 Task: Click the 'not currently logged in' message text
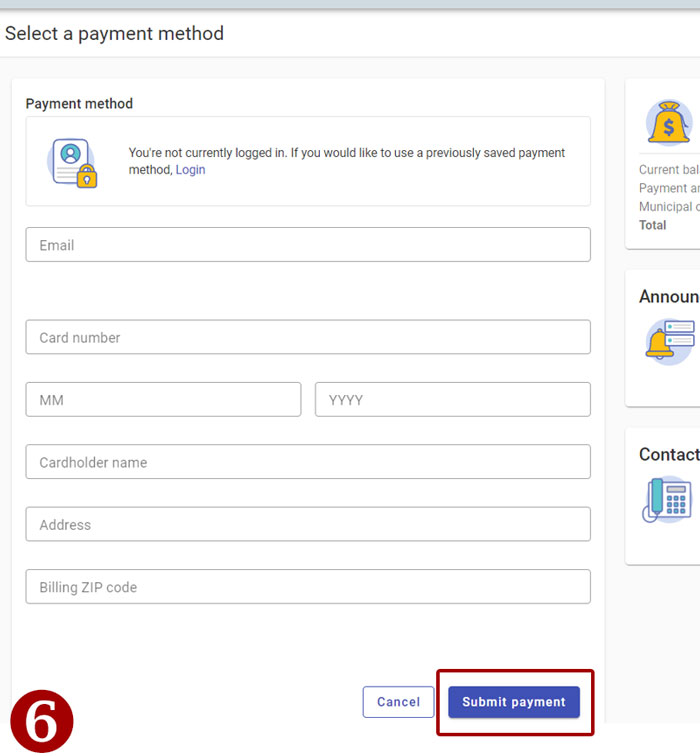(347, 161)
